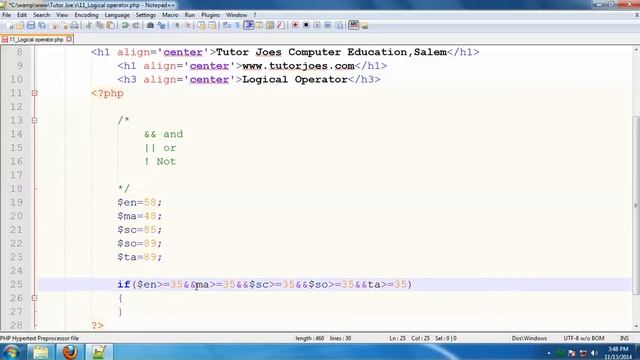Collapse the comment block at line 13
The width and height of the screenshot is (640, 360).
coord(35,120)
